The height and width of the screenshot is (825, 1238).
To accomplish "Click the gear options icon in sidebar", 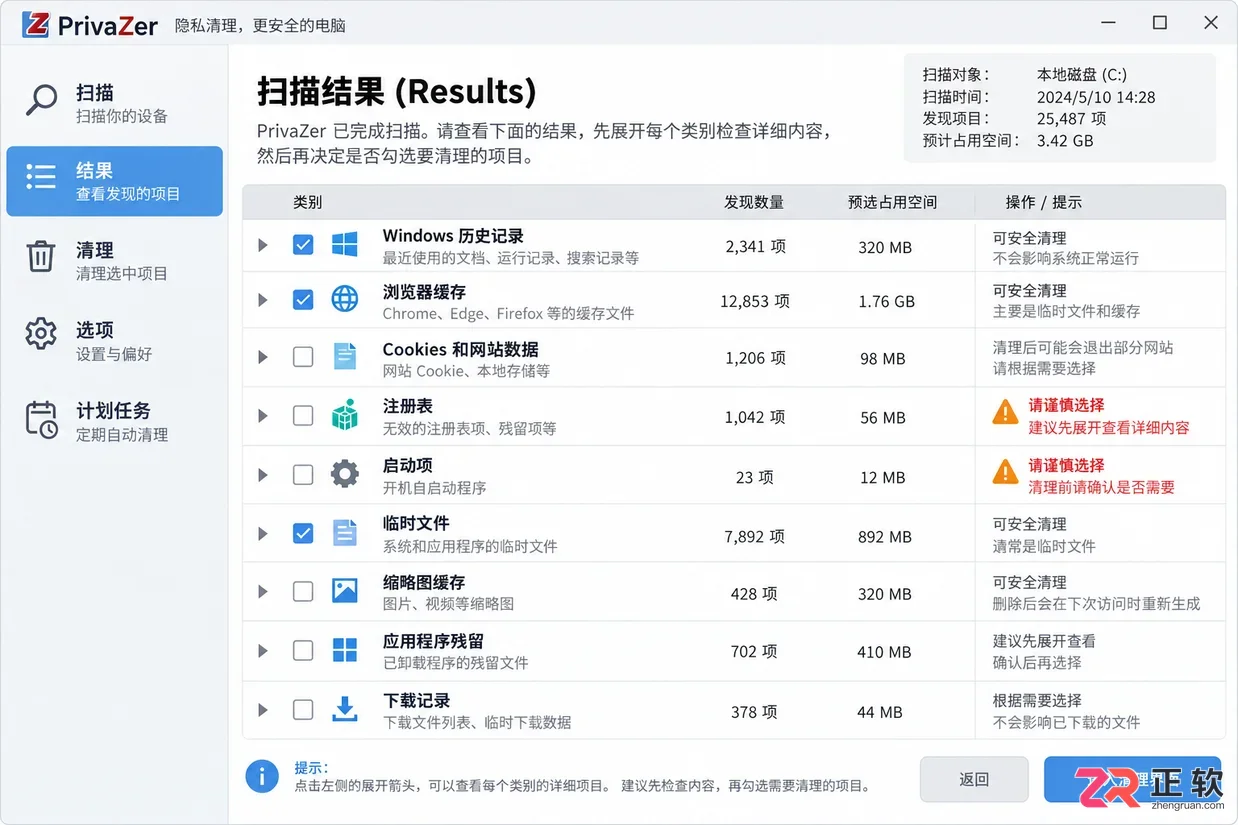I will [x=41, y=334].
